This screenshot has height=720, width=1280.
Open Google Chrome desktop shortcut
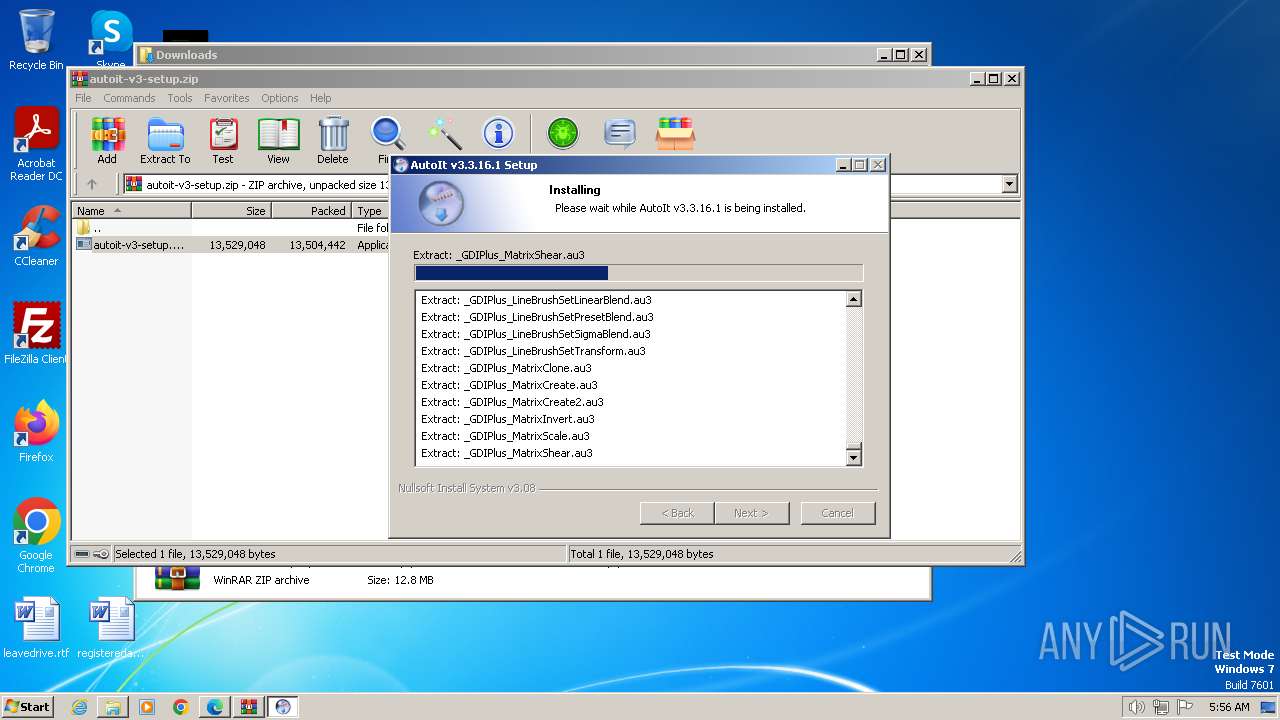(36, 536)
